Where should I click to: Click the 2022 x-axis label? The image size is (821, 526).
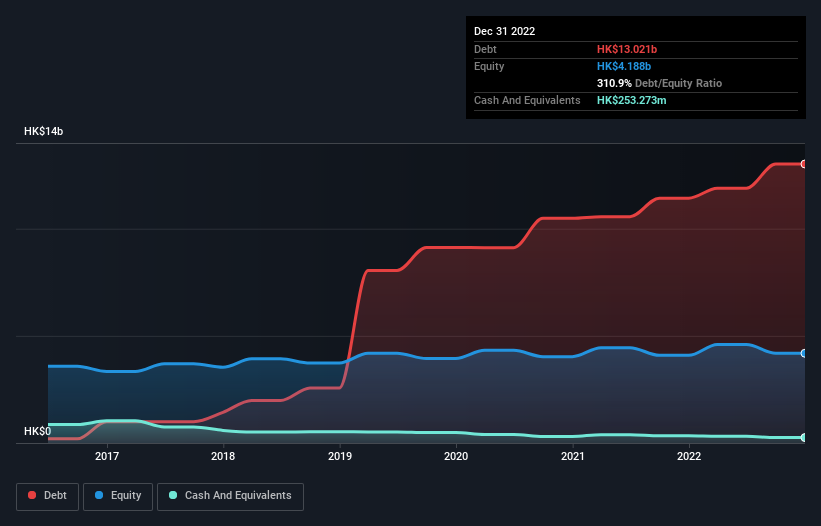[689, 456]
